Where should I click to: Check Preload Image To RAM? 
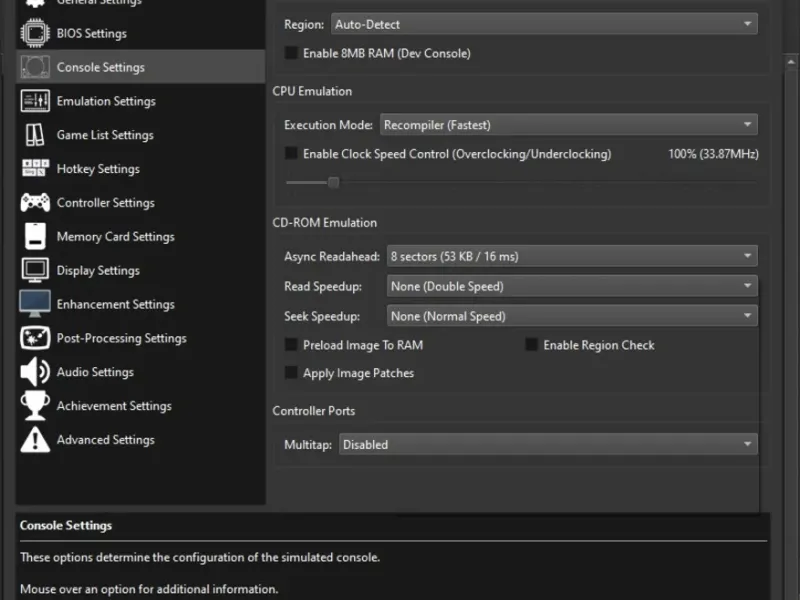coord(292,345)
